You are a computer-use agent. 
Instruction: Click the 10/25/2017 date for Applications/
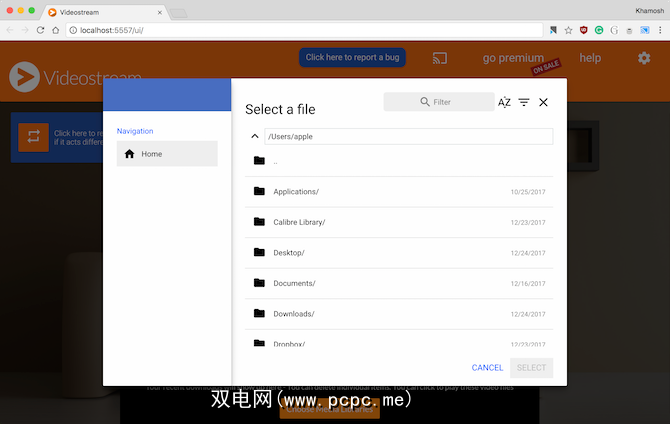point(528,192)
